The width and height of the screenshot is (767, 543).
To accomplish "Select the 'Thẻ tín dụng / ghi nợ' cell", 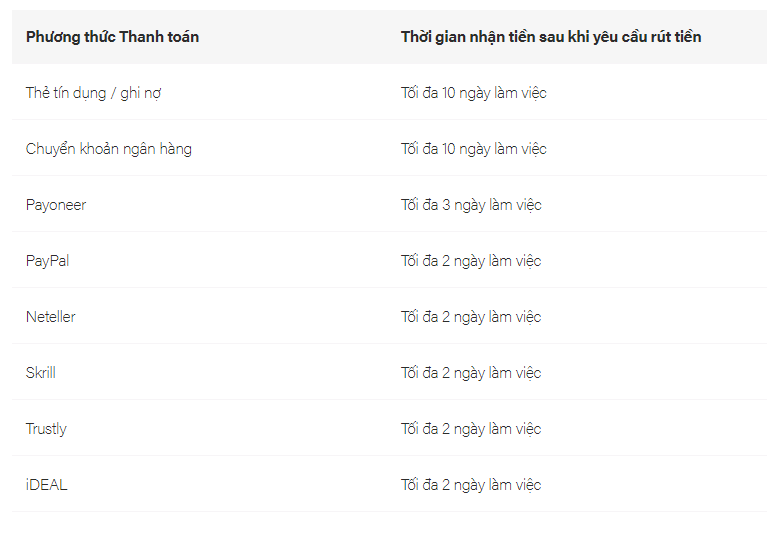I will click(x=93, y=93).
